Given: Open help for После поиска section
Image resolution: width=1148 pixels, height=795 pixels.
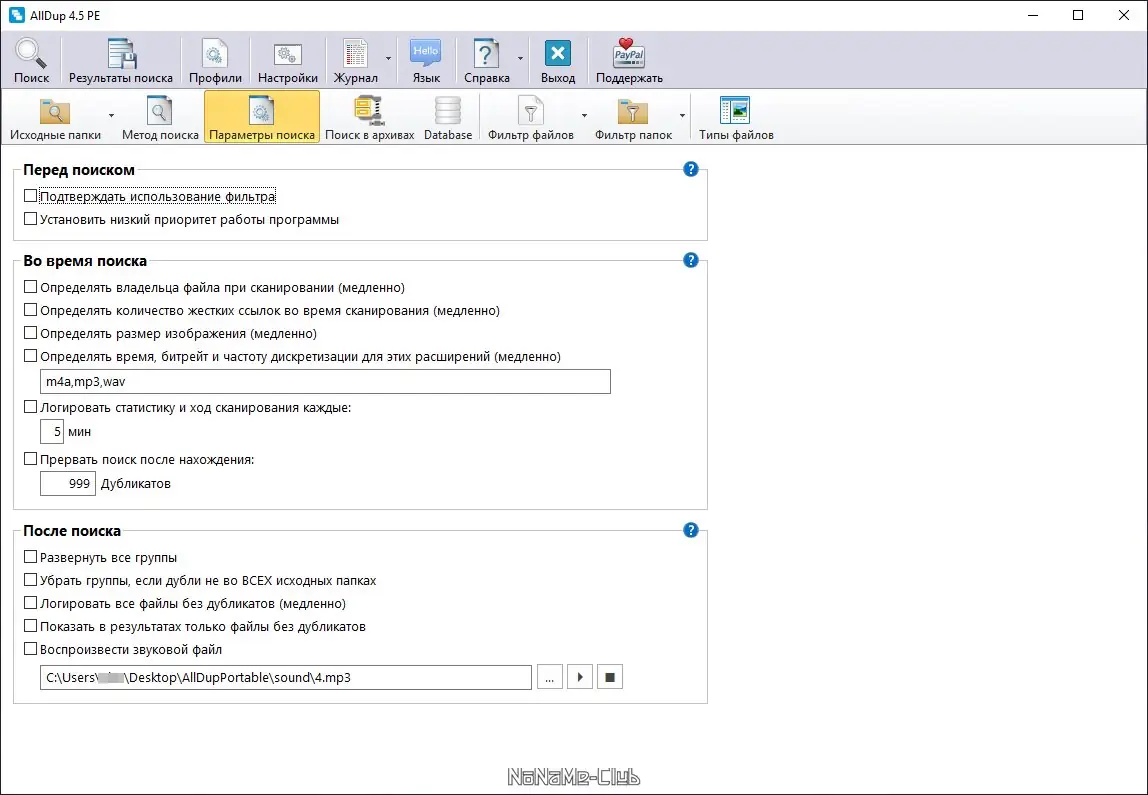Looking at the screenshot, I should coord(690,531).
